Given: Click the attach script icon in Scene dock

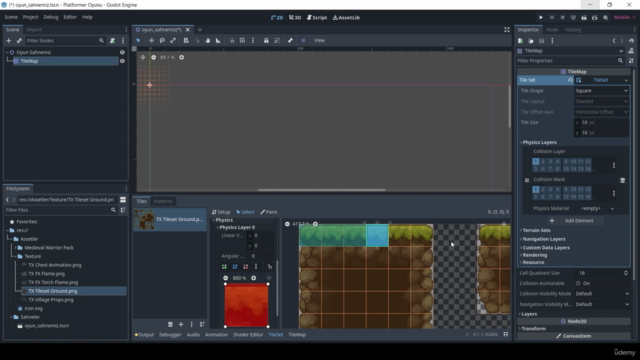Looking at the screenshot, I should (x=112, y=40).
